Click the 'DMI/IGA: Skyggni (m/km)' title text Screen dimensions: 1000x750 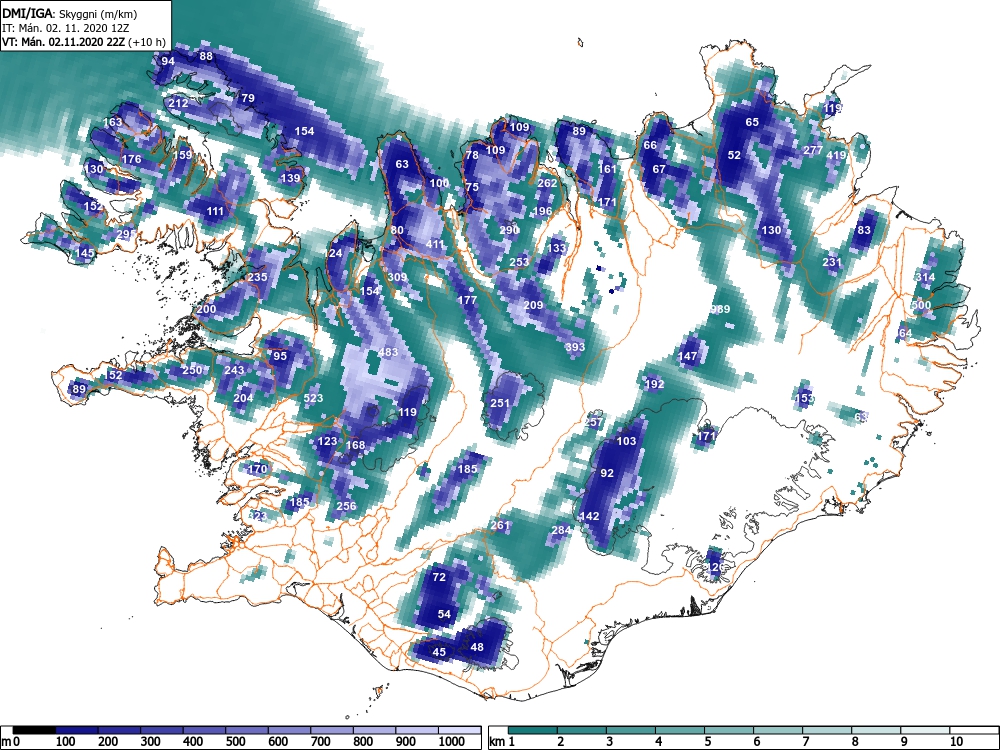[x=70, y=13]
